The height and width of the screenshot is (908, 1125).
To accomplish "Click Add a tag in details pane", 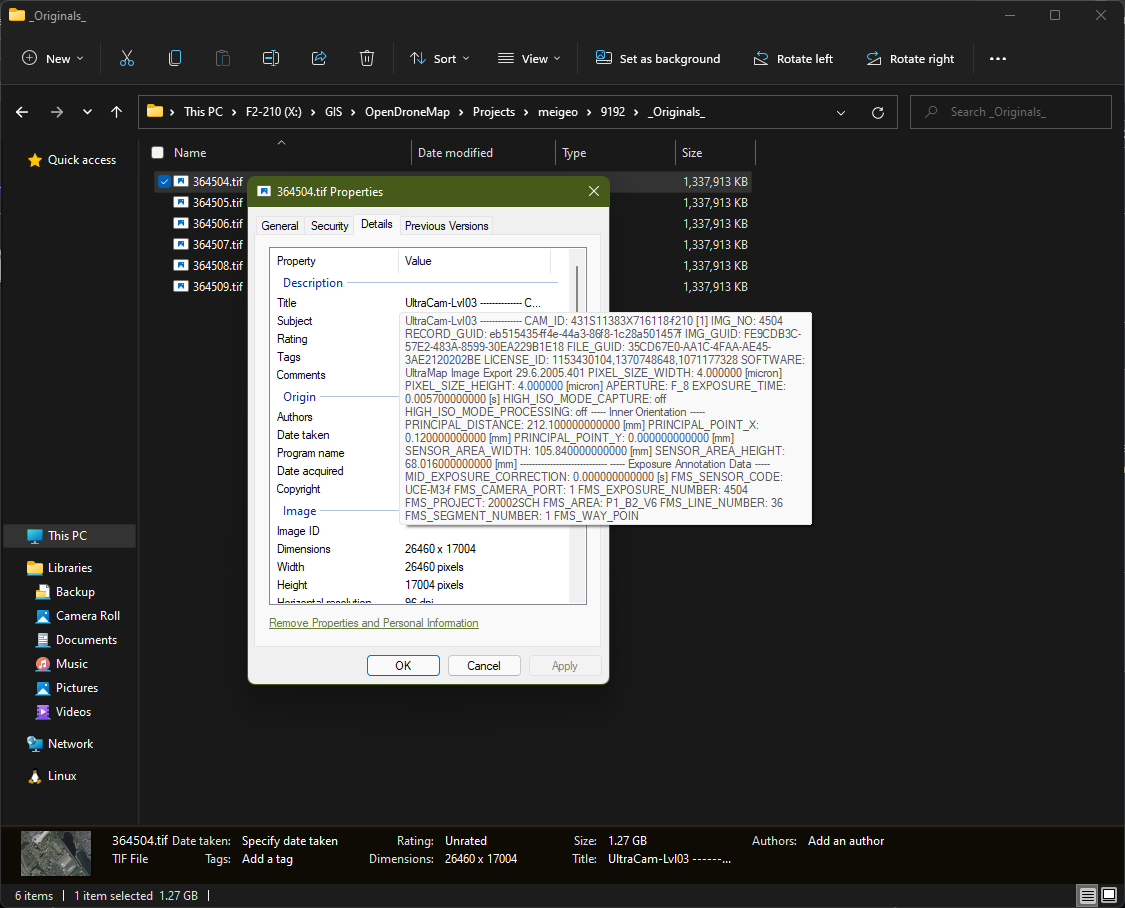I will [267, 859].
